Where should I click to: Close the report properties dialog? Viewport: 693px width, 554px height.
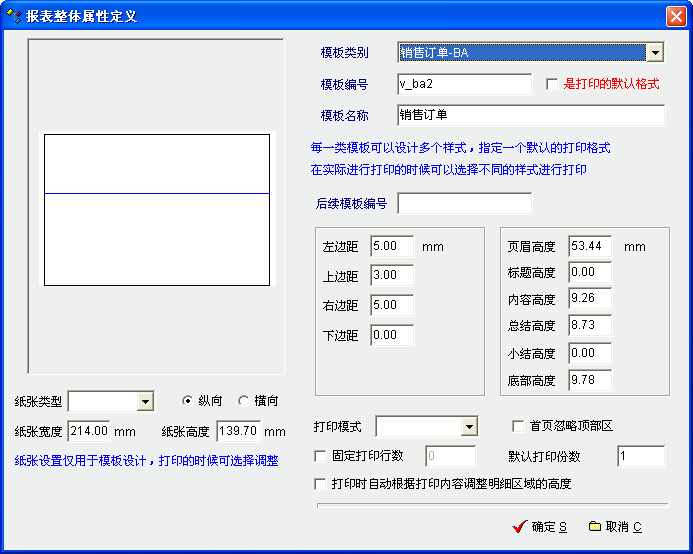click(x=675, y=16)
